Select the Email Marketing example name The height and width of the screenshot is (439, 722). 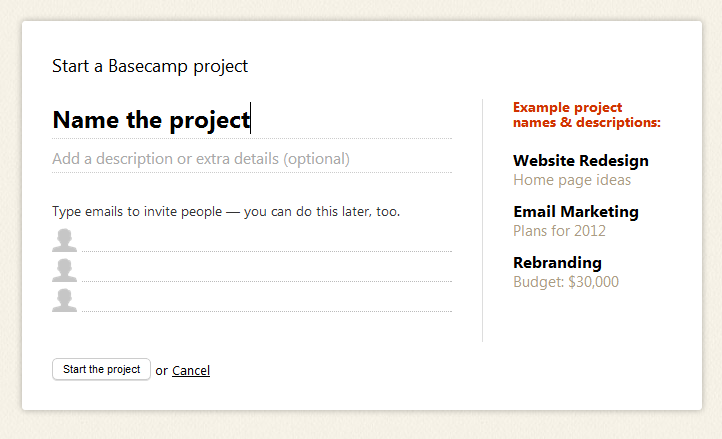576,211
